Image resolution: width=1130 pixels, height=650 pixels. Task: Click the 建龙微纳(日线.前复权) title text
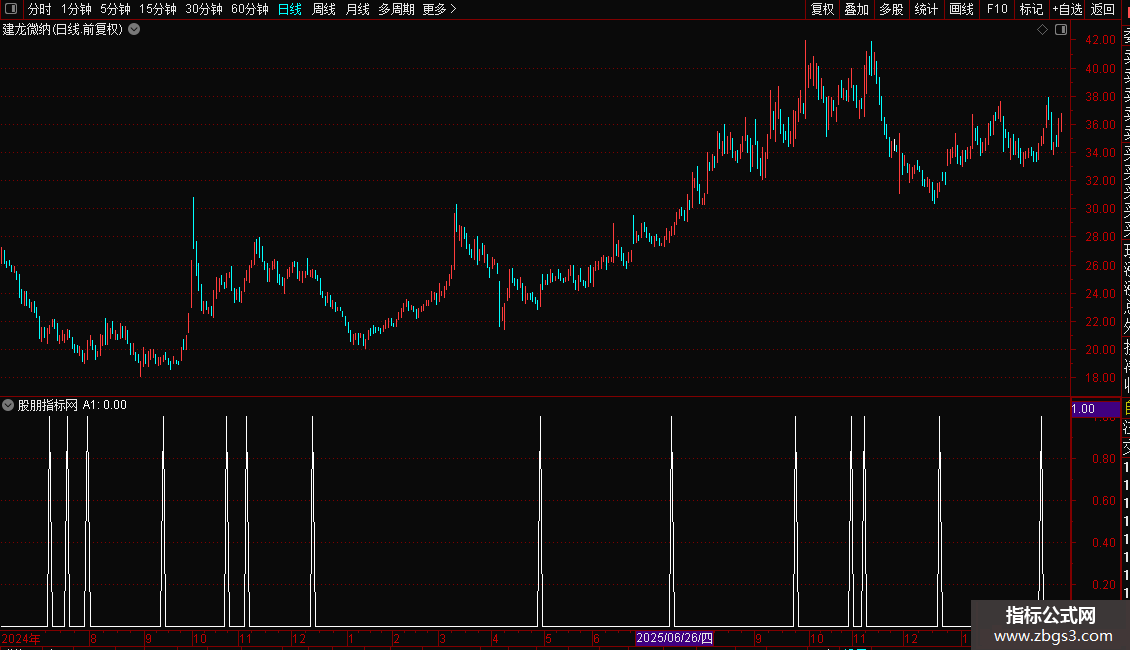(x=63, y=30)
